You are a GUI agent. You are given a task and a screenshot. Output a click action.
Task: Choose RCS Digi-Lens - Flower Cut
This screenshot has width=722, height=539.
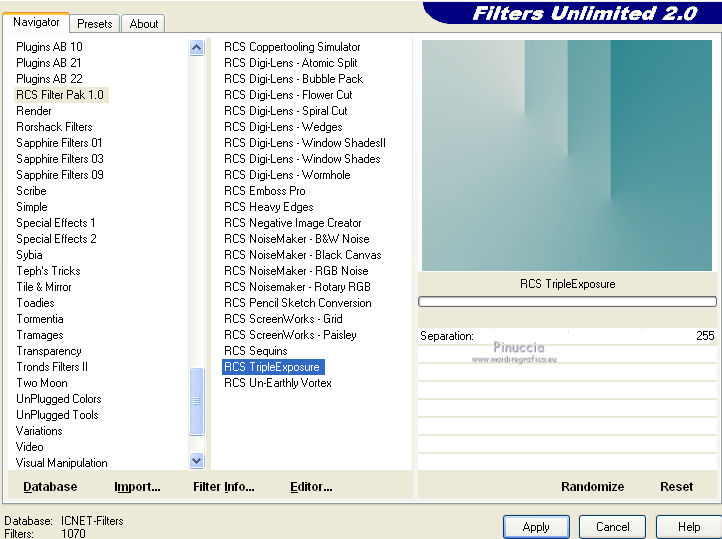tap(288, 95)
